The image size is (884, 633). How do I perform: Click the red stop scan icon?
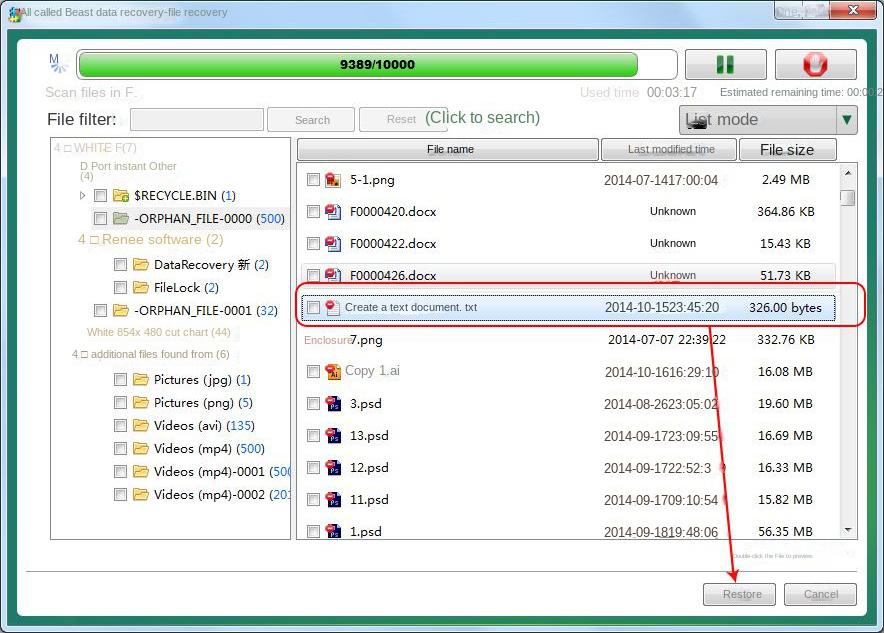pos(816,64)
